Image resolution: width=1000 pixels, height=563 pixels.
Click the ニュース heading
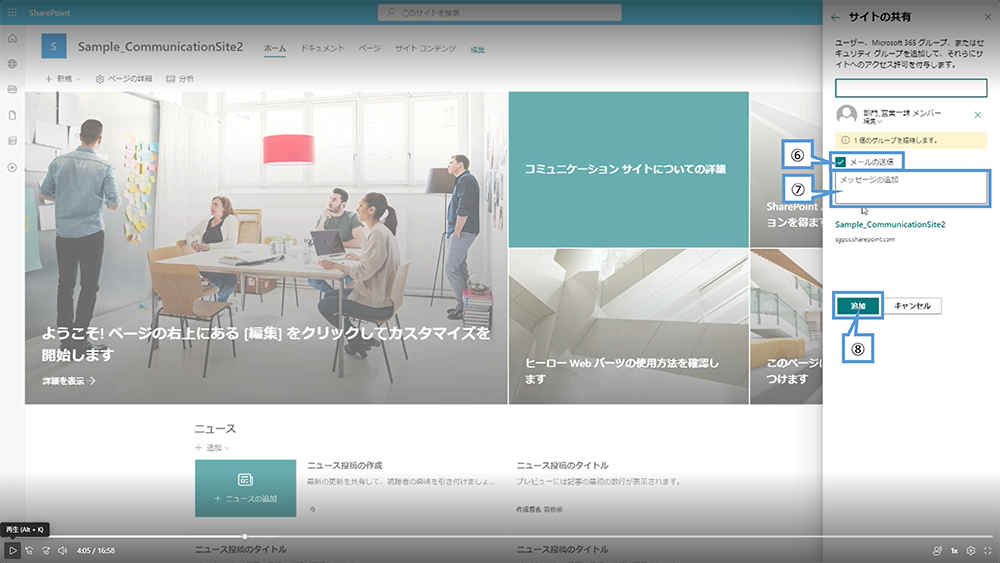pos(215,428)
